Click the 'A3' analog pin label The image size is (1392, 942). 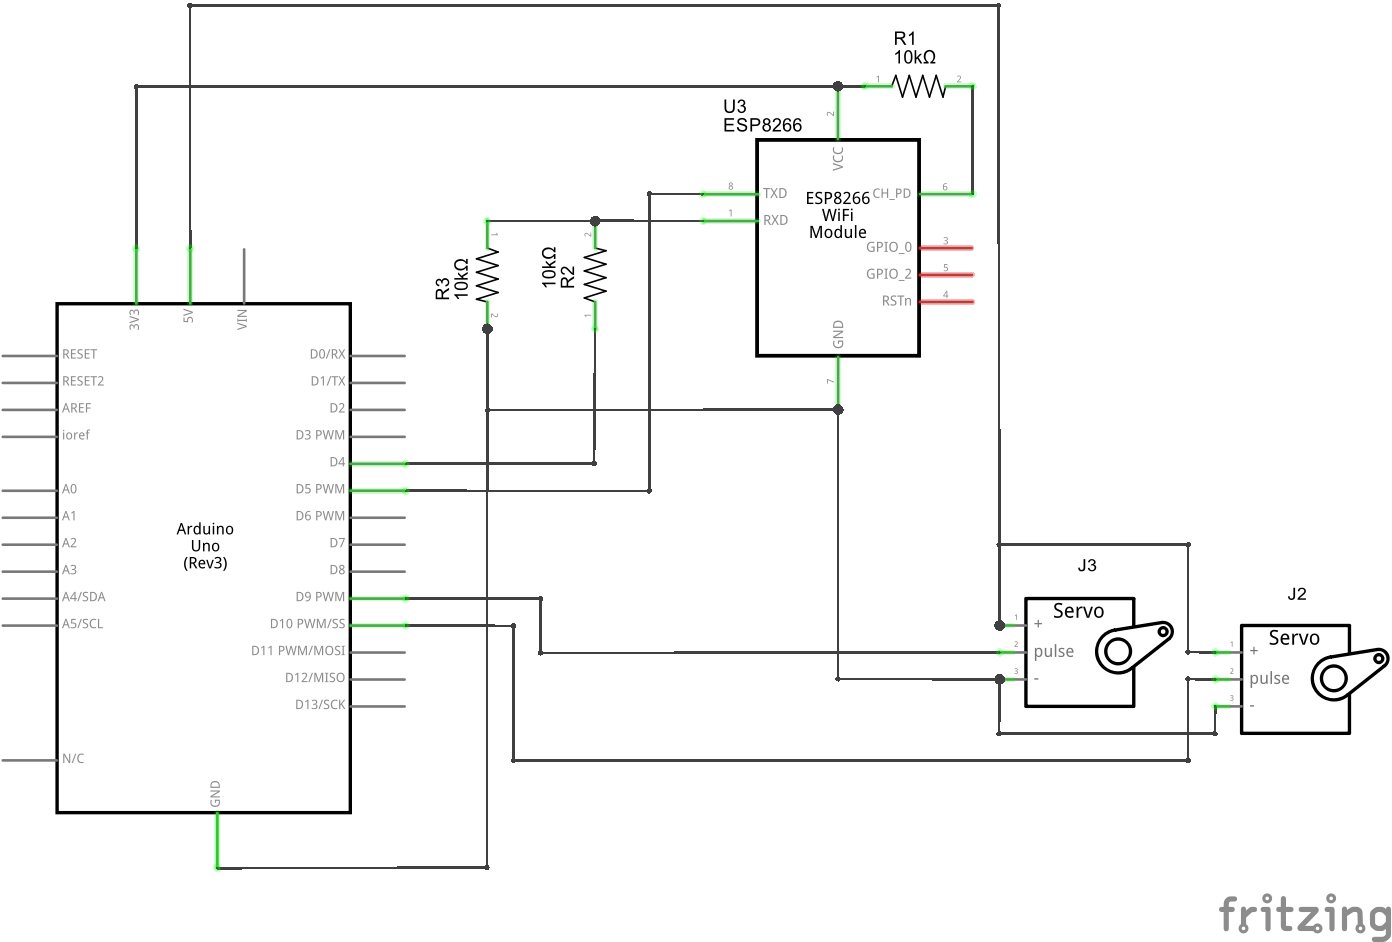tap(69, 571)
